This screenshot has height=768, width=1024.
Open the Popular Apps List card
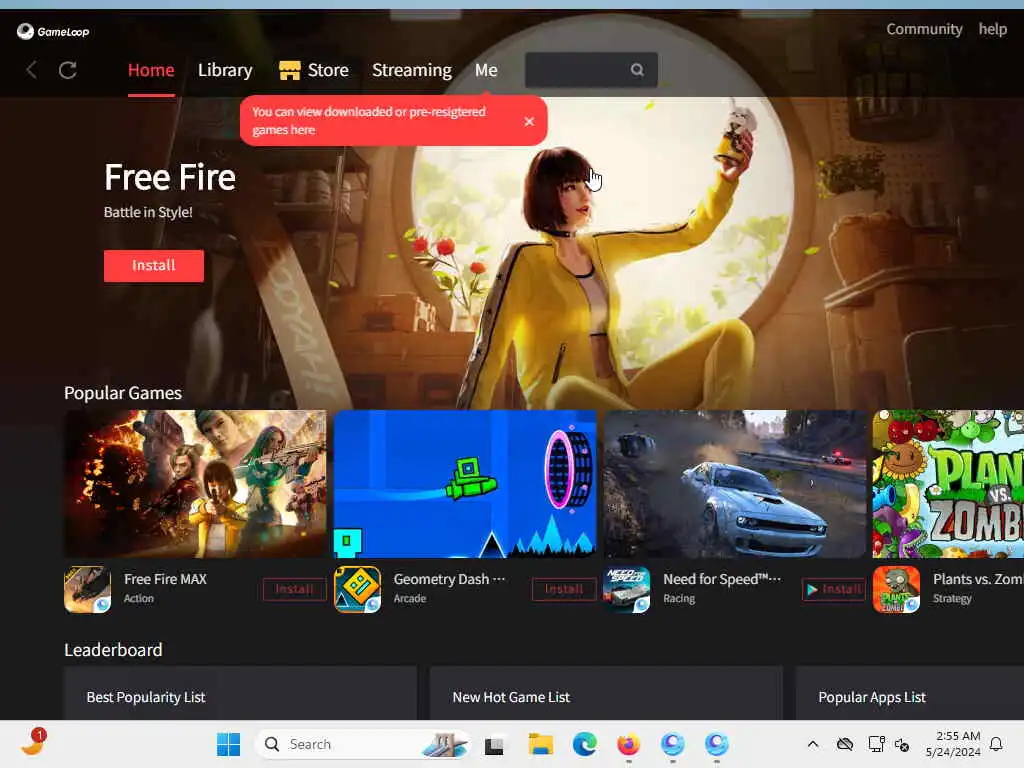910,694
